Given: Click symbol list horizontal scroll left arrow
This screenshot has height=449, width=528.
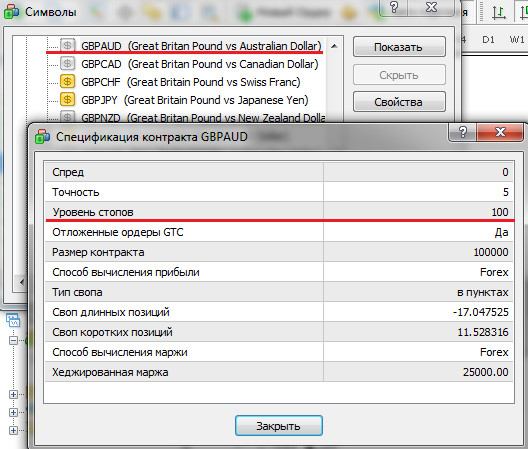Looking at the screenshot, I should coord(21,282).
